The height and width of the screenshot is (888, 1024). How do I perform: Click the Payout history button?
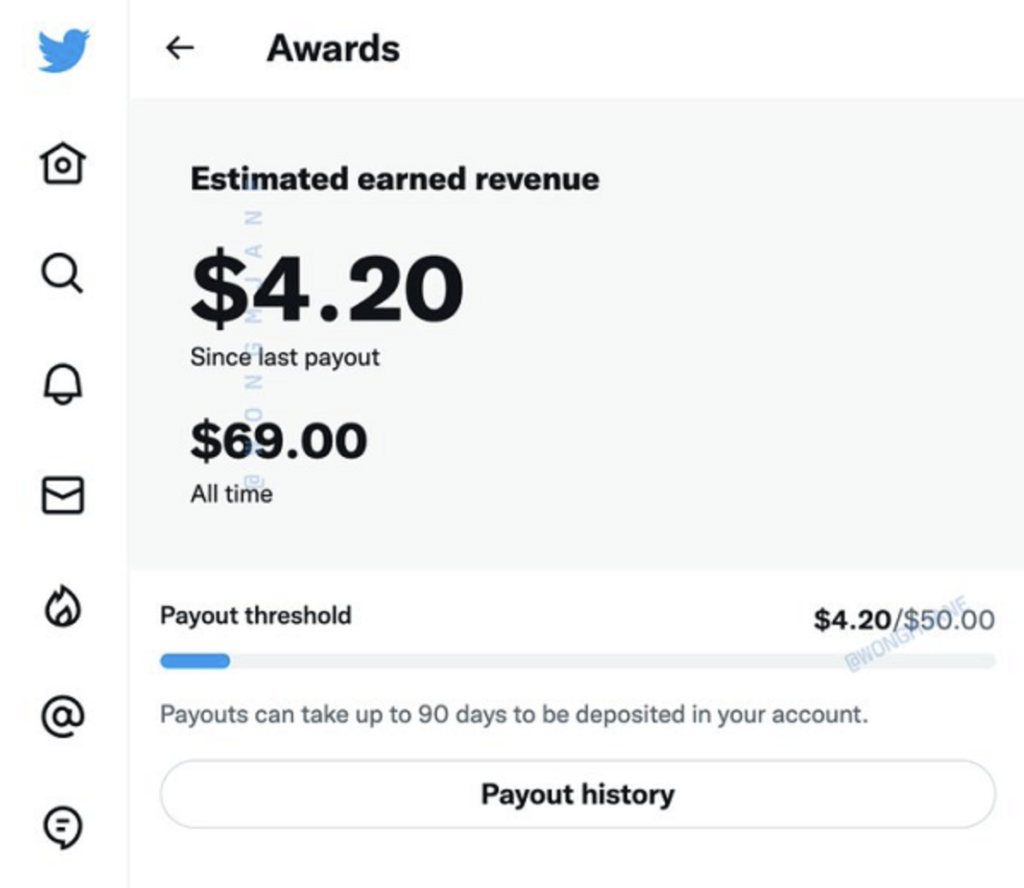(577, 795)
